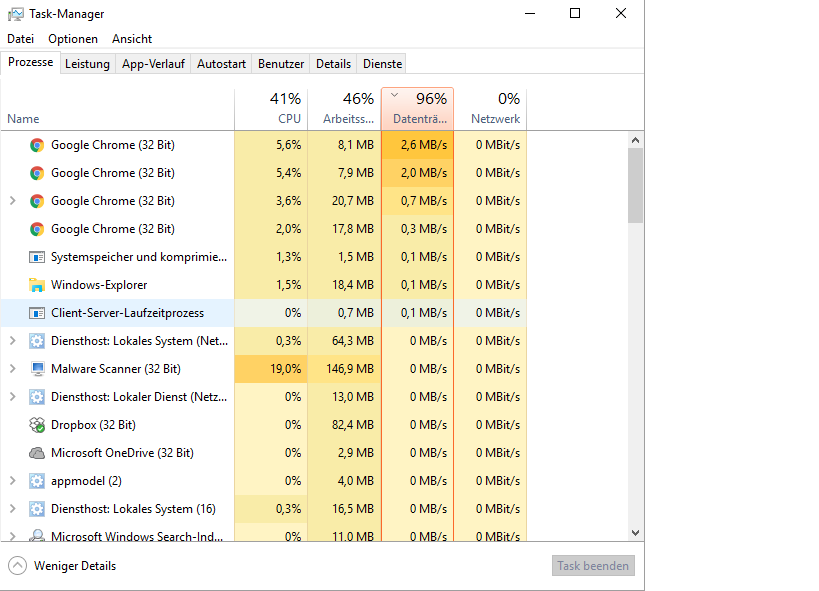Click the Task beenden button
The width and height of the screenshot is (819, 591).
click(x=593, y=565)
